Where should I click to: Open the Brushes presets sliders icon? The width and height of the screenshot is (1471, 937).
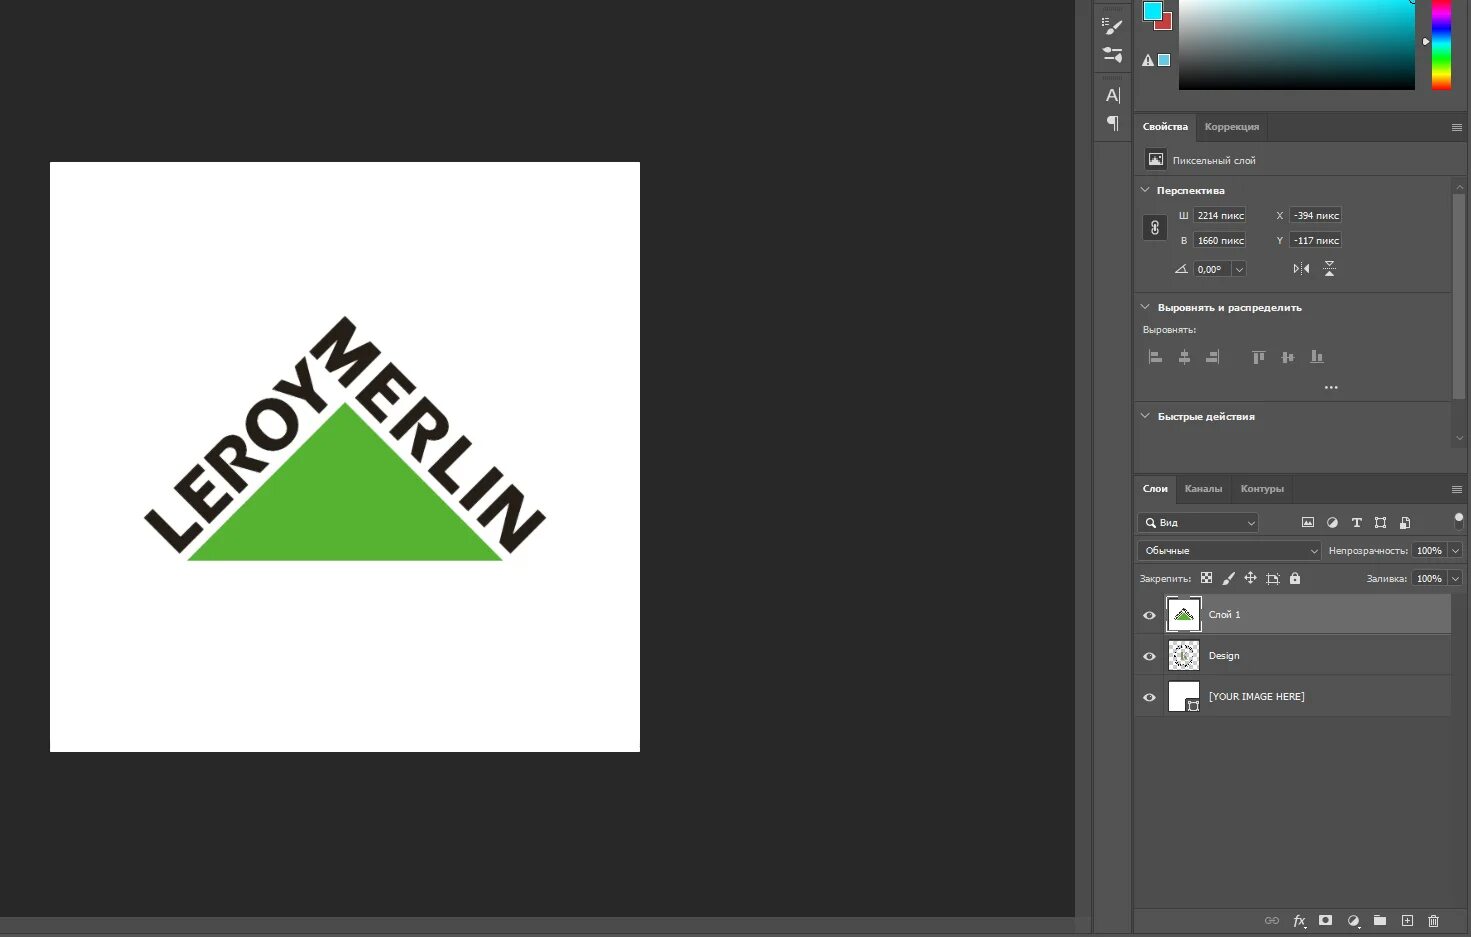click(x=1112, y=55)
